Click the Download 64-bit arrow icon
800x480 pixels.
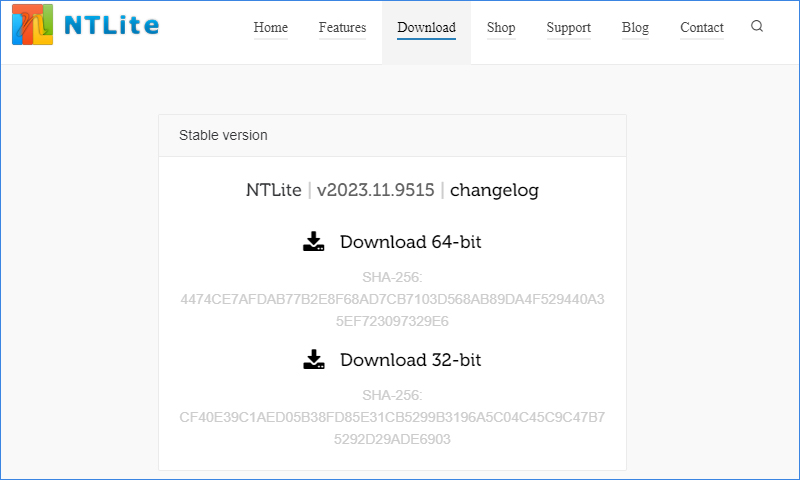pos(313,241)
